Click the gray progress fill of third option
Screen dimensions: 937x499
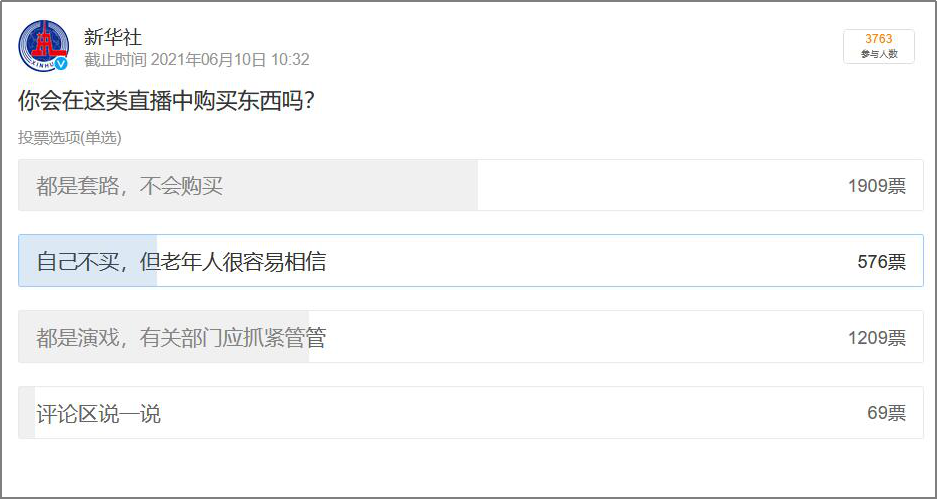[164, 336]
